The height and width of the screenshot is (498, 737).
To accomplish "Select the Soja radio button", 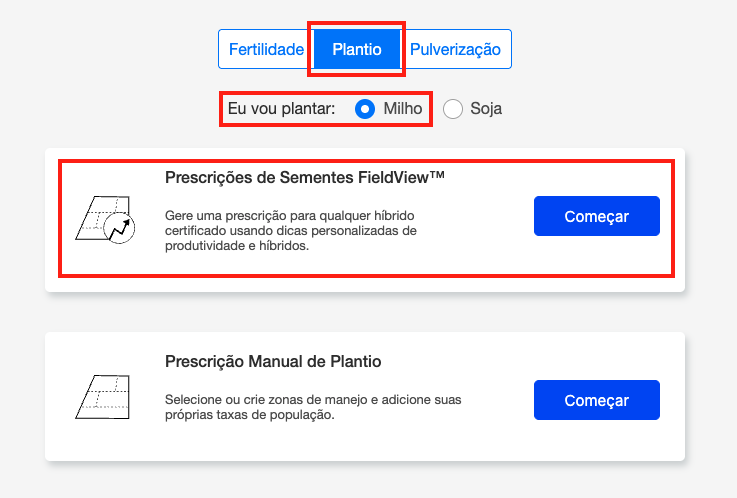I will pyautogui.click(x=453, y=108).
